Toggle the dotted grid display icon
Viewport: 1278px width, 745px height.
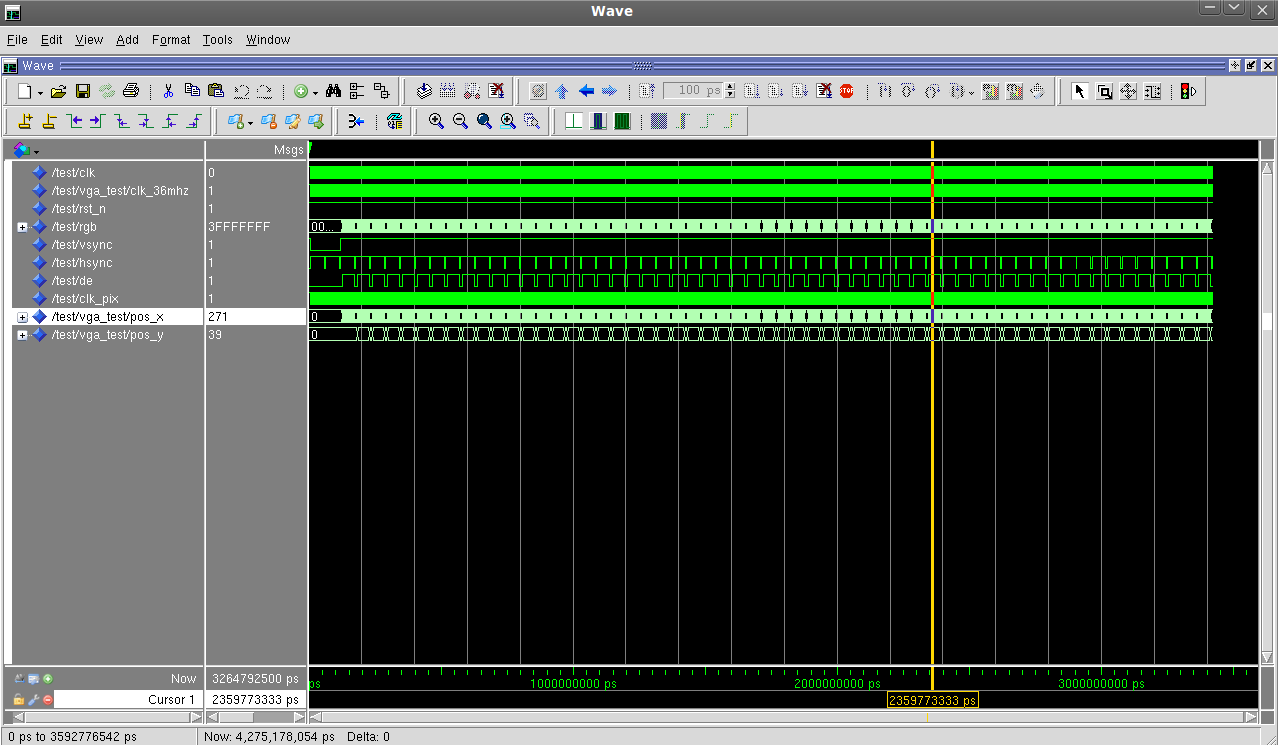pos(658,121)
